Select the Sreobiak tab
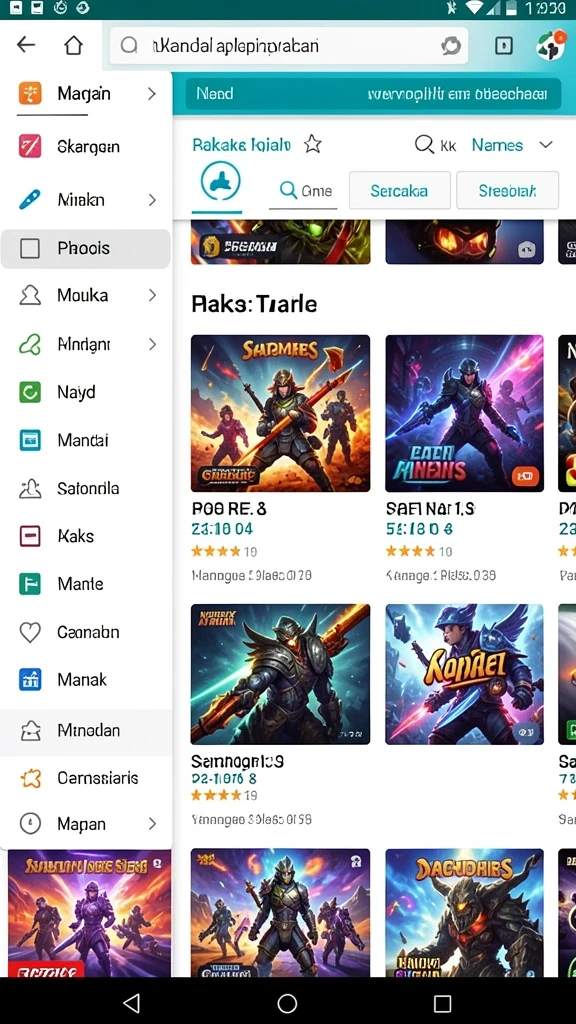 507,191
